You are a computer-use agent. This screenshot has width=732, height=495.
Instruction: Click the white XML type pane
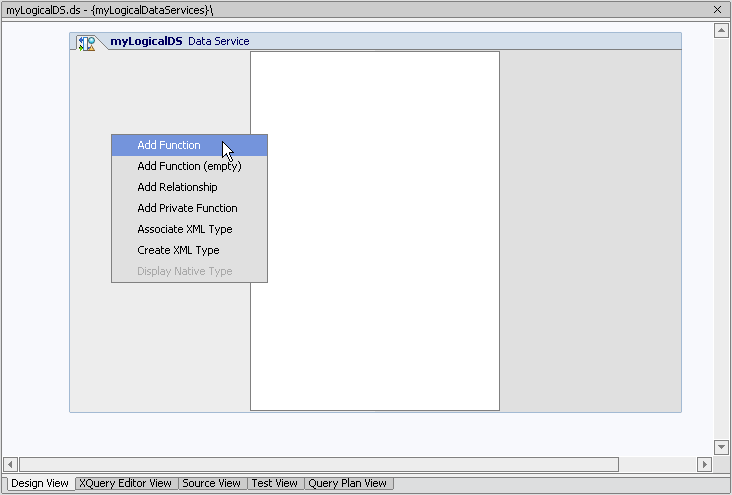click(x=375, y=231)
